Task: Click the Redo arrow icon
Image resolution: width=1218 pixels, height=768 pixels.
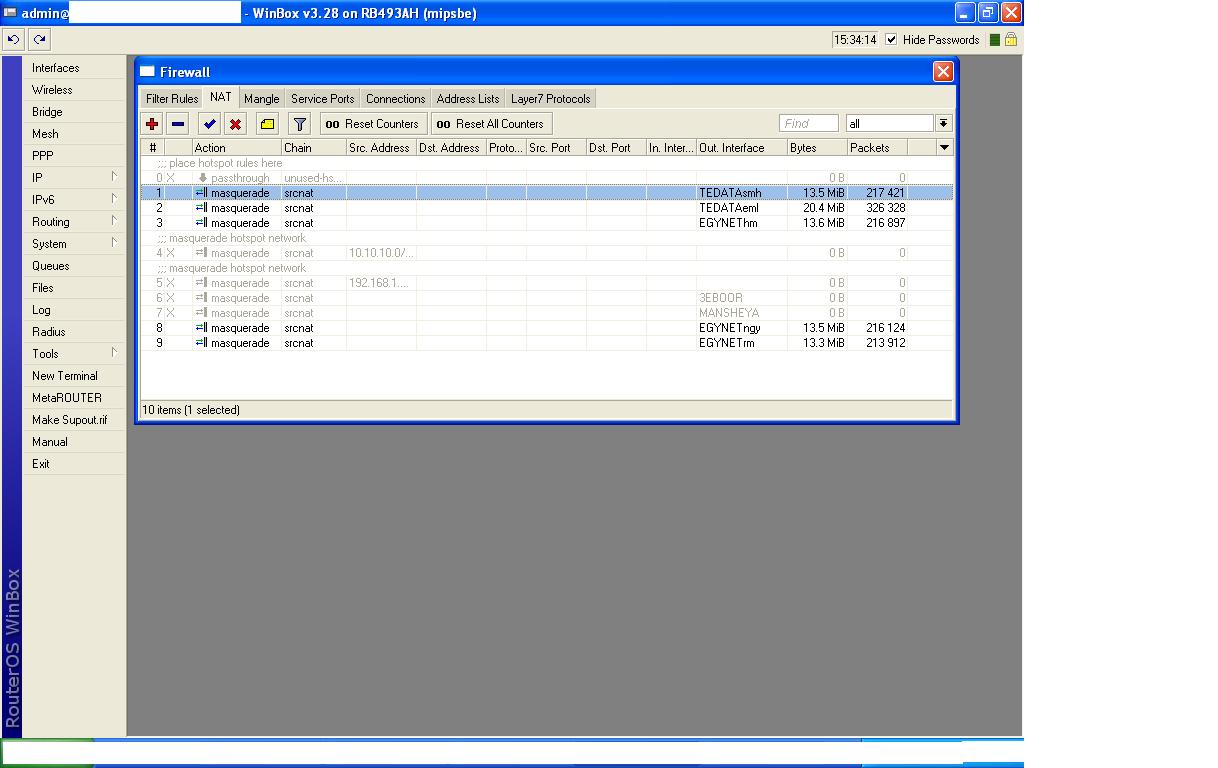Action: coord(39,40)
